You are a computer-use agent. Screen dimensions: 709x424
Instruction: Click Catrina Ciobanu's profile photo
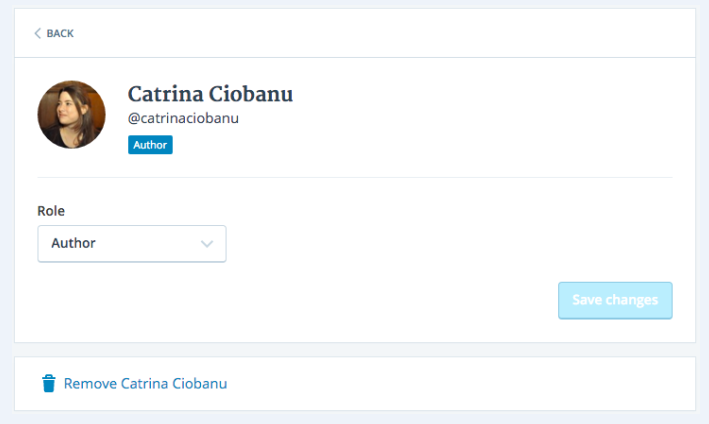pyautogui.click(x=72, y=115)
